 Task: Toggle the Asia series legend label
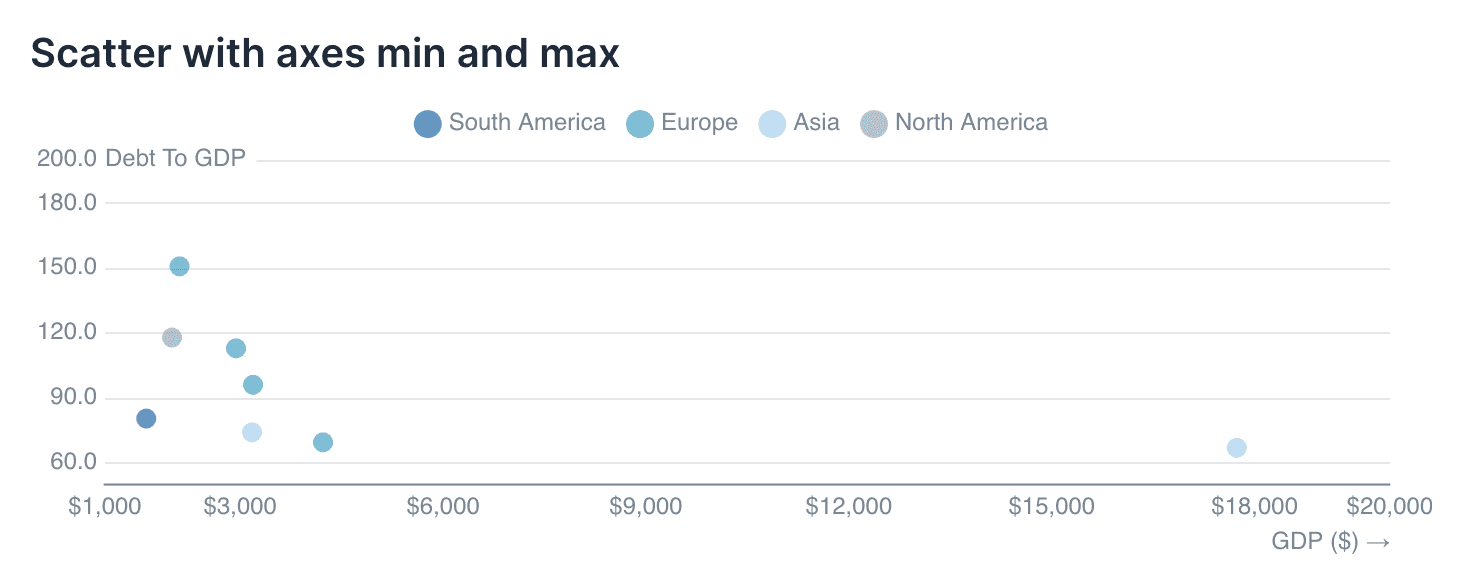(x=816, y=123)
